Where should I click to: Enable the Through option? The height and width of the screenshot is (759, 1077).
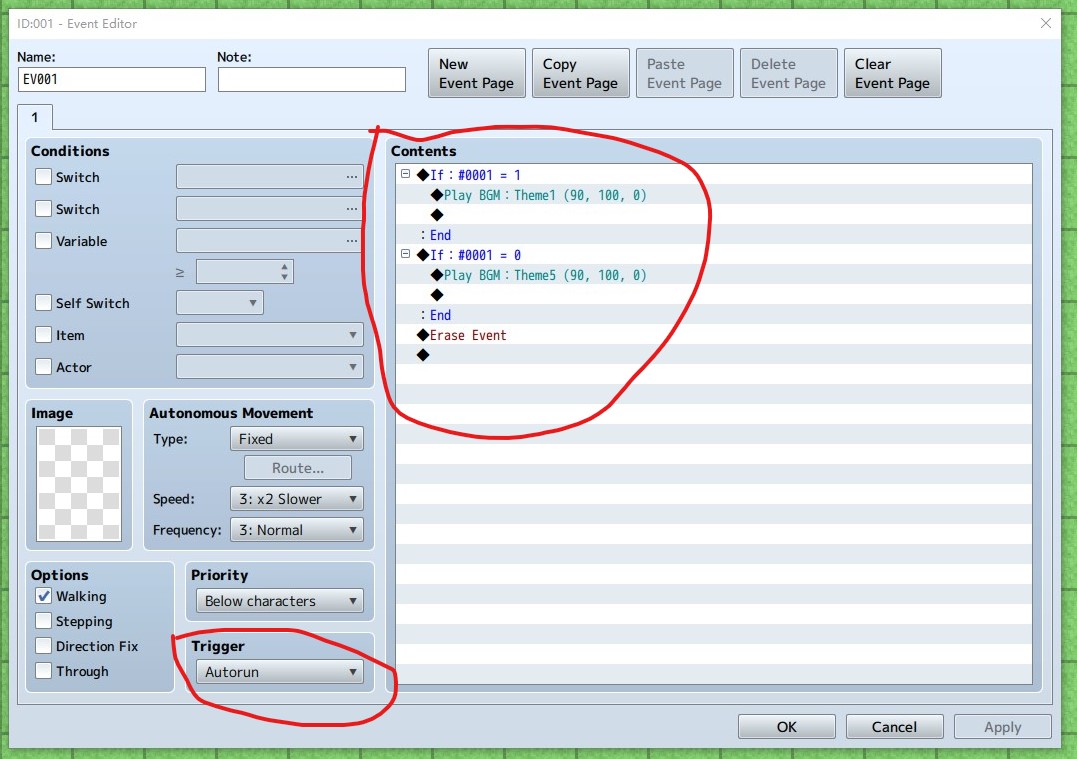[x=43, y=671]
